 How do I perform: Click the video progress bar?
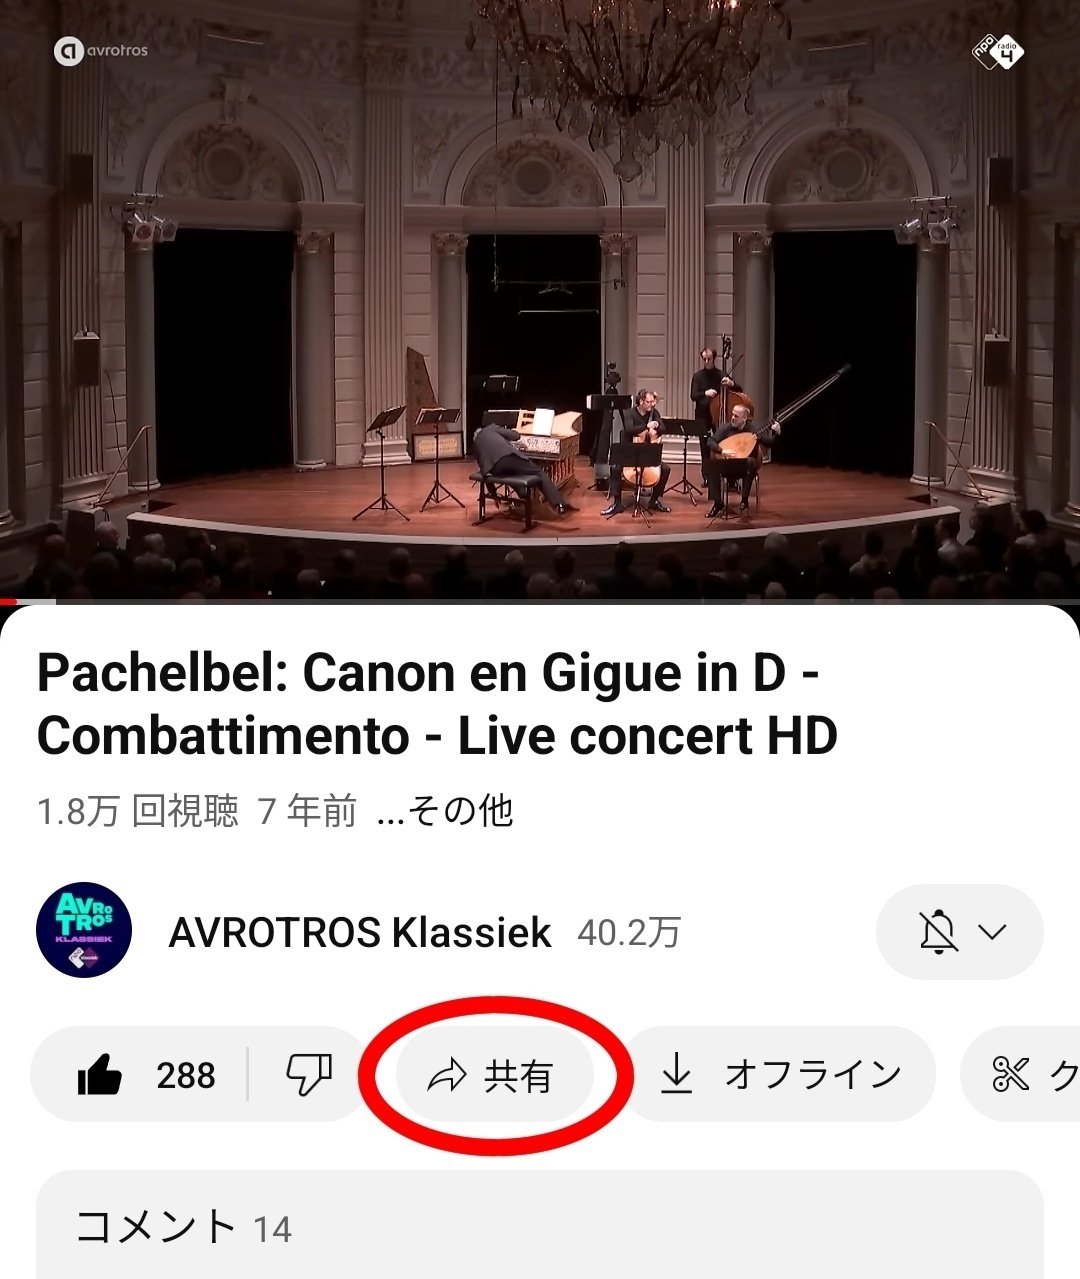[540, 601]
